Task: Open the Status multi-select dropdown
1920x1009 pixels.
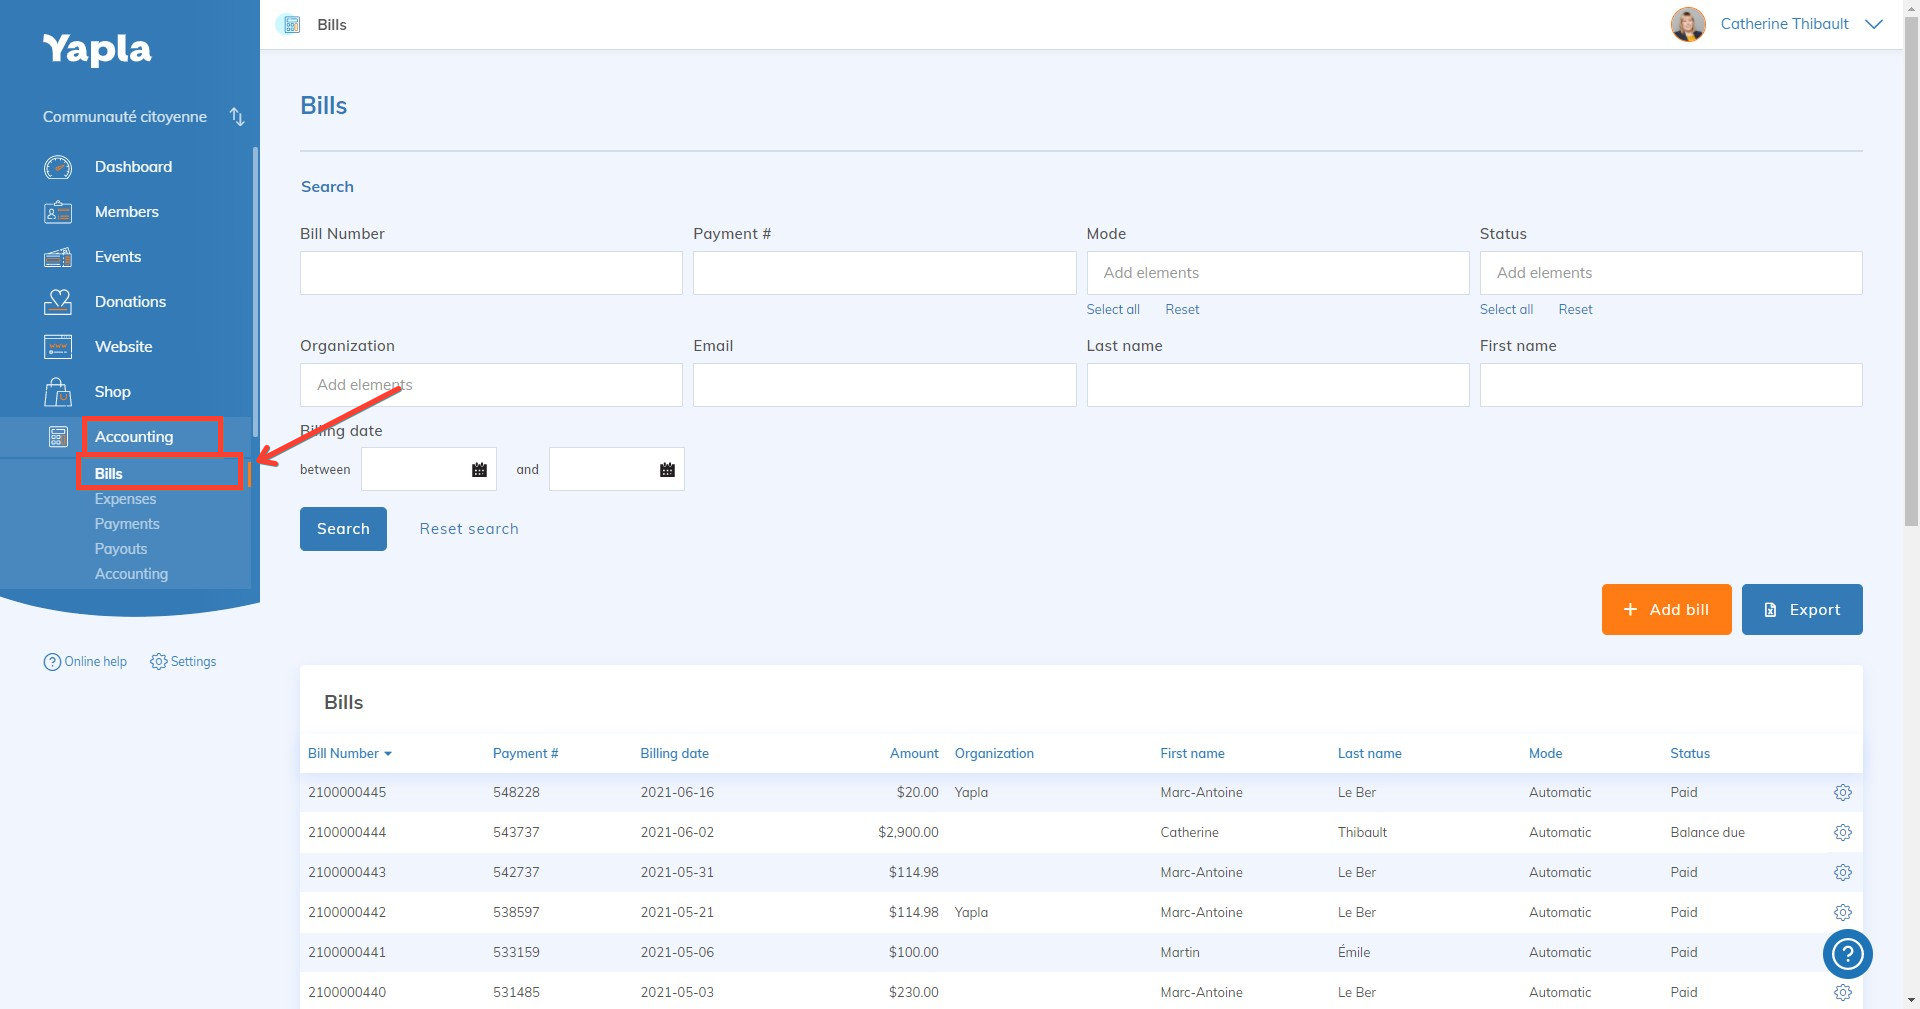Action: (x=1670, y=273)
